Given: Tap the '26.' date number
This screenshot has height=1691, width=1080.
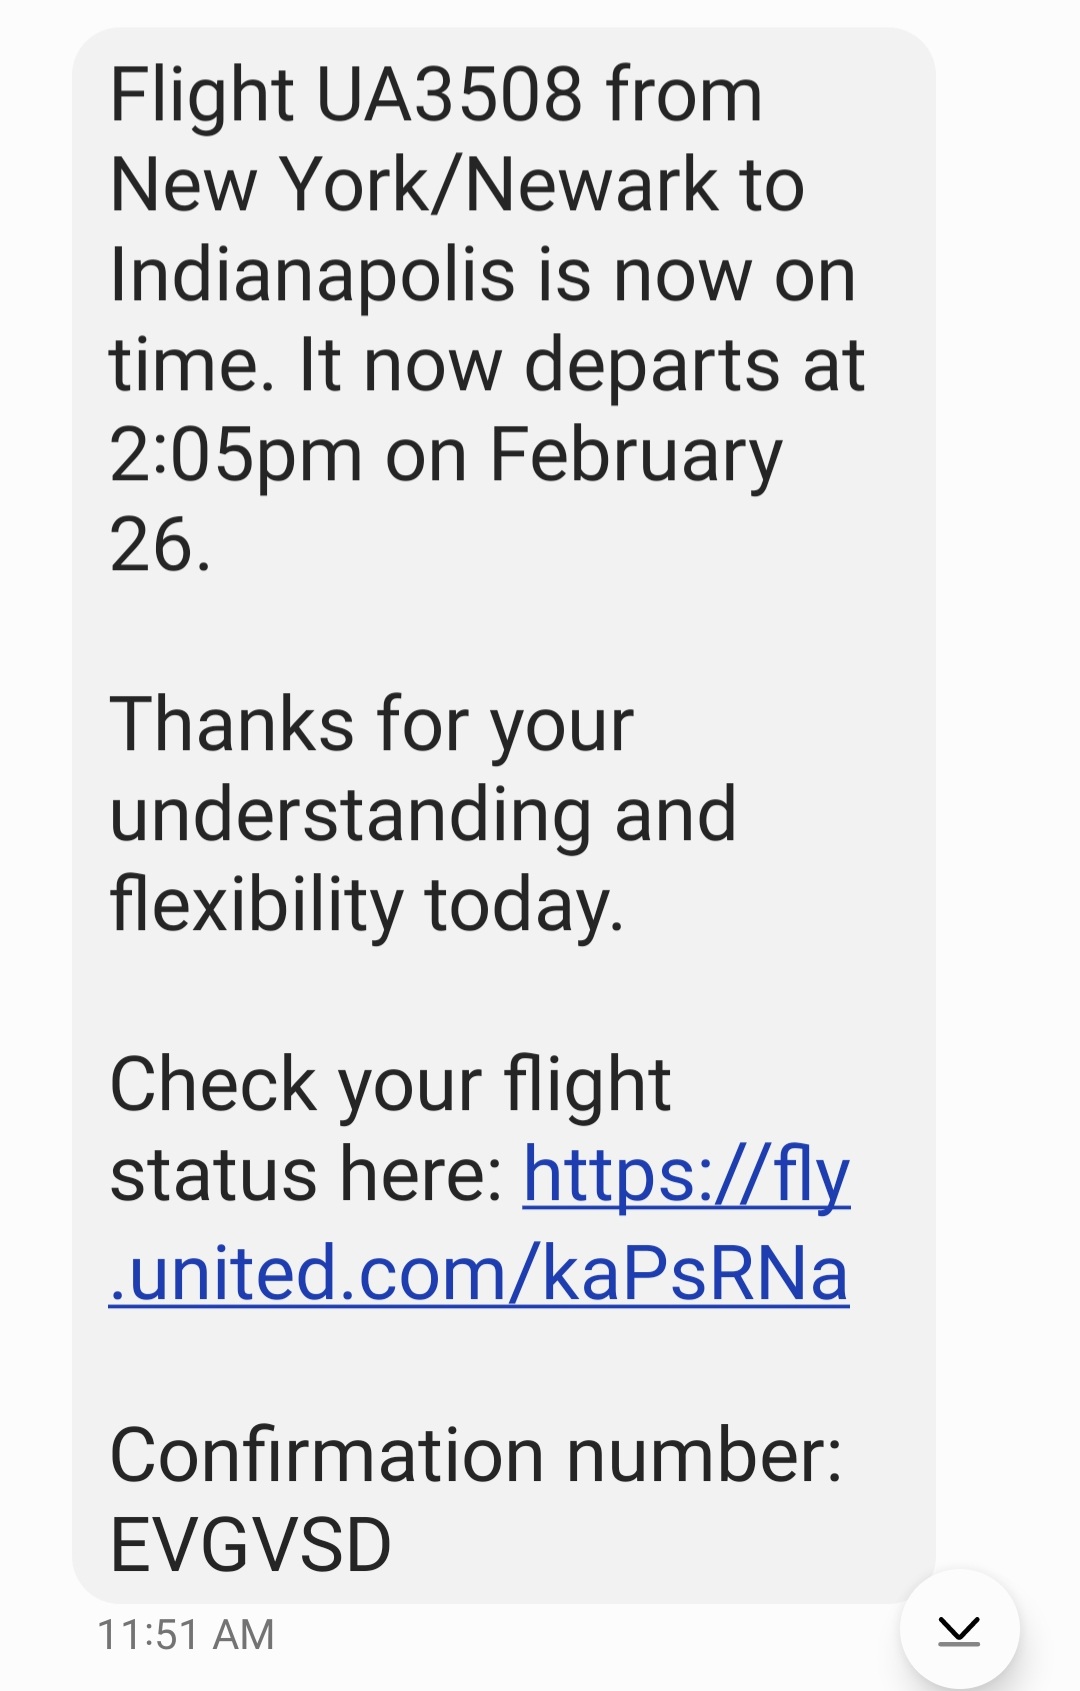Looking at the screenshot, I should (160, 546).
